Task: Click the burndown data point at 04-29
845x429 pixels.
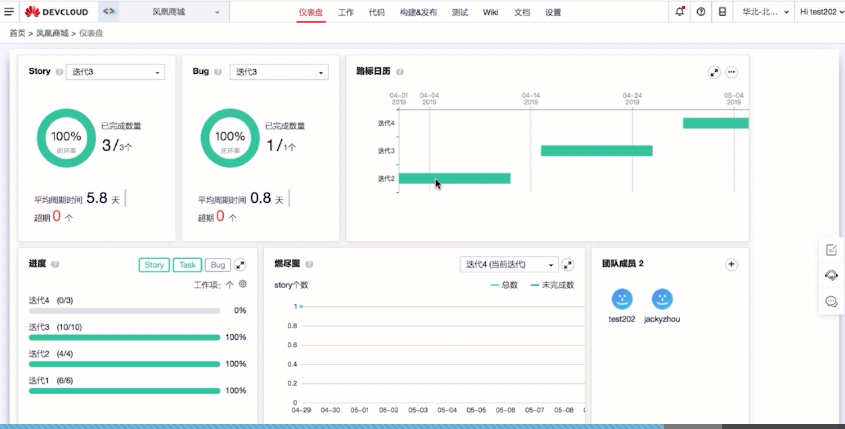Action: coord(301,306)
